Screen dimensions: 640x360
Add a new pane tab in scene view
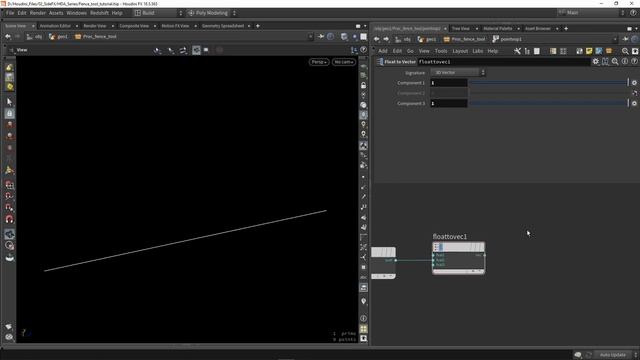point(258,26)
